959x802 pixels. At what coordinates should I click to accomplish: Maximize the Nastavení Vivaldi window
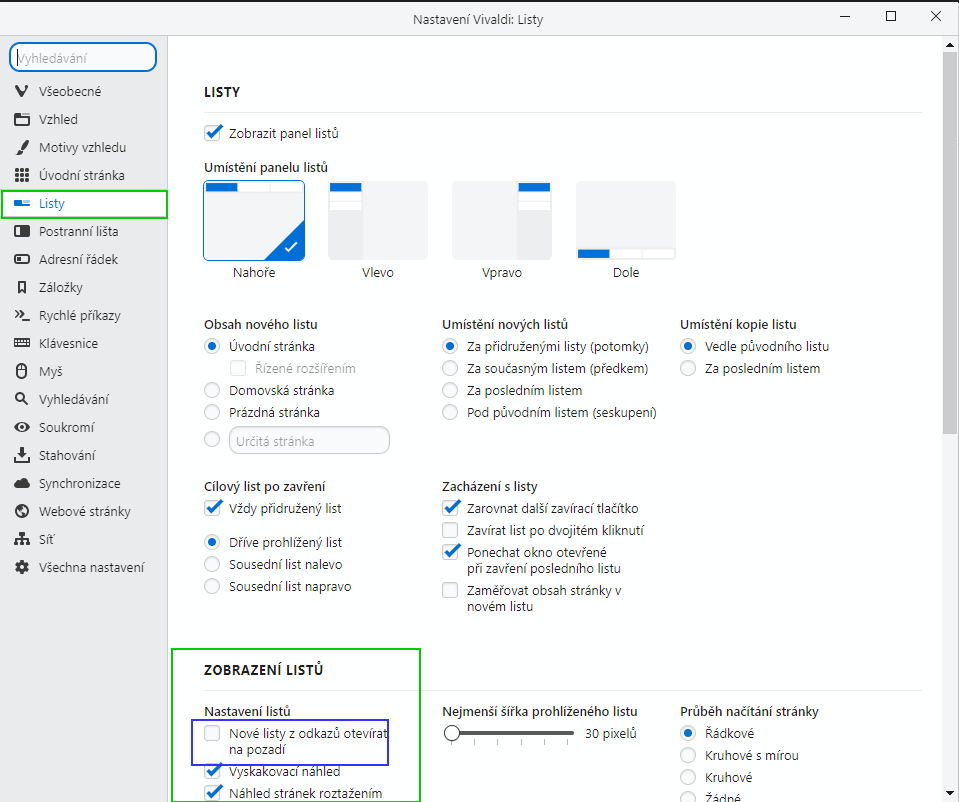click(891, 17)
